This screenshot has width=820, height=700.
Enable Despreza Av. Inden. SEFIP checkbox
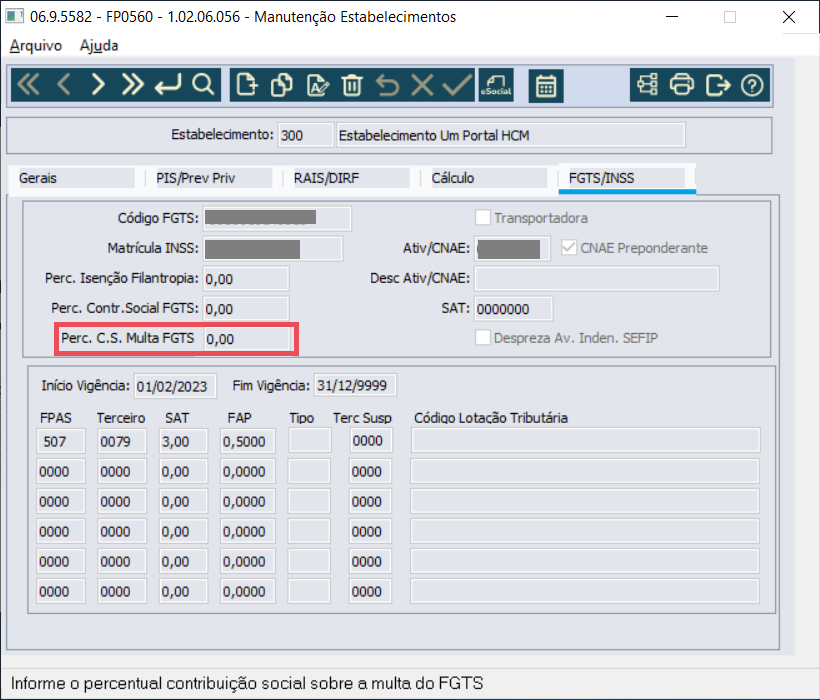click(483, 338)
